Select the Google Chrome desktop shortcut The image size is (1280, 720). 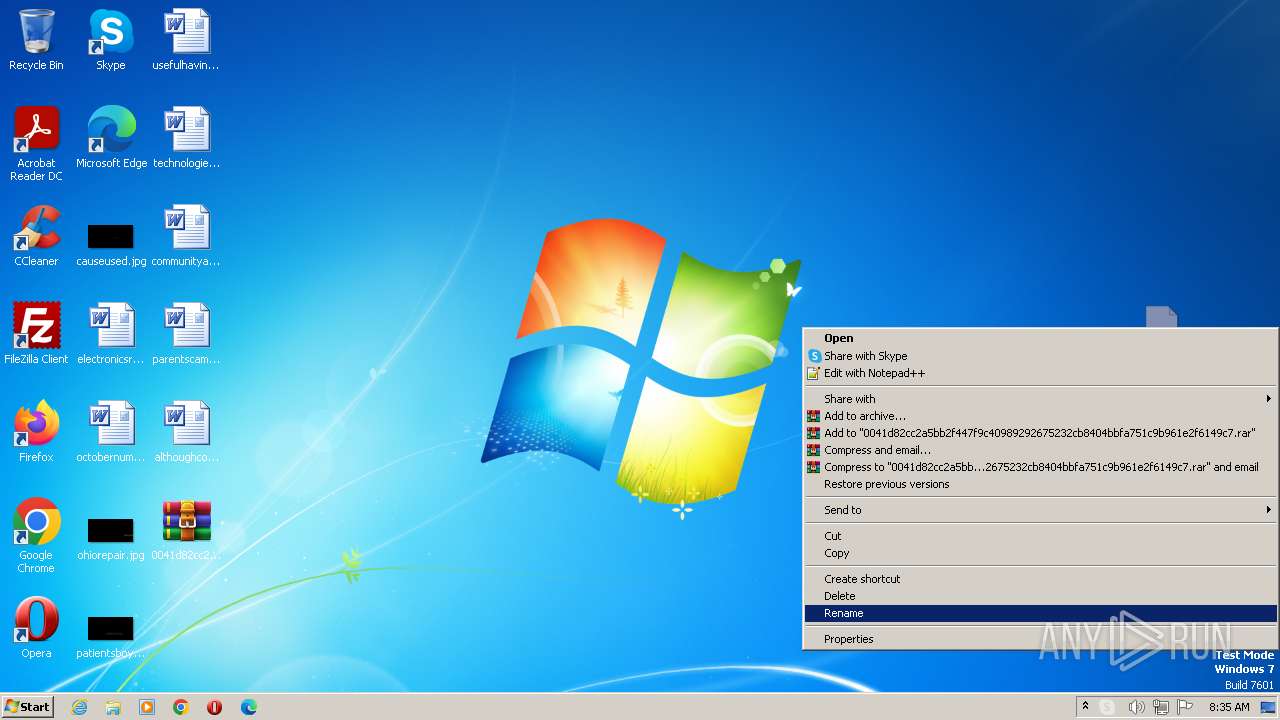click(36, 535)
